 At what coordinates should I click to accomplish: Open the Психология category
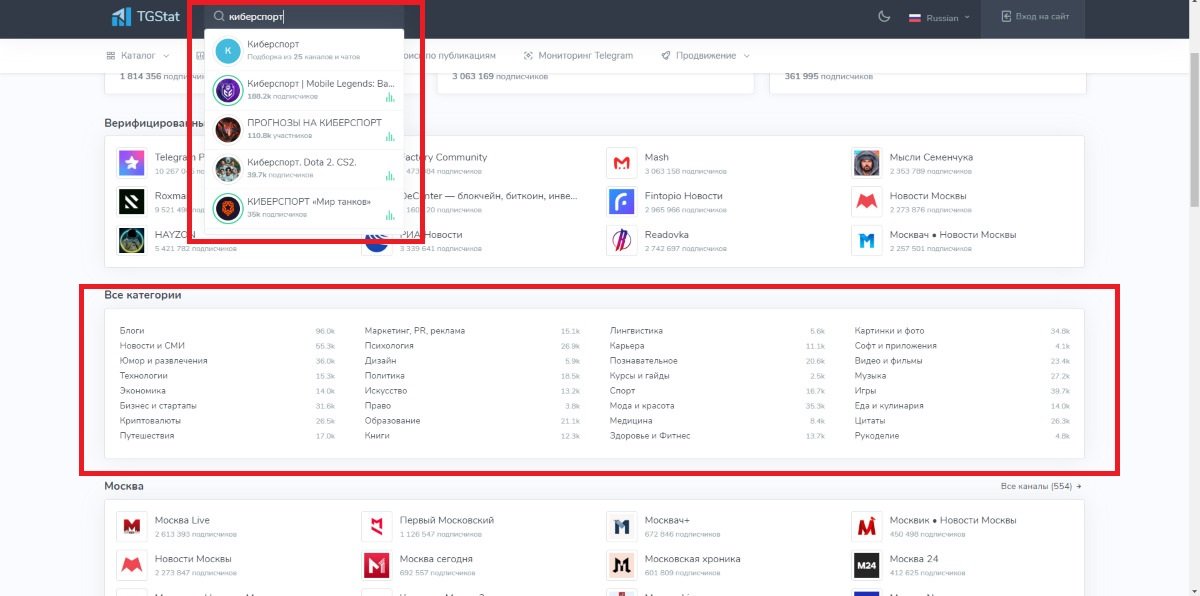point(389,346)
